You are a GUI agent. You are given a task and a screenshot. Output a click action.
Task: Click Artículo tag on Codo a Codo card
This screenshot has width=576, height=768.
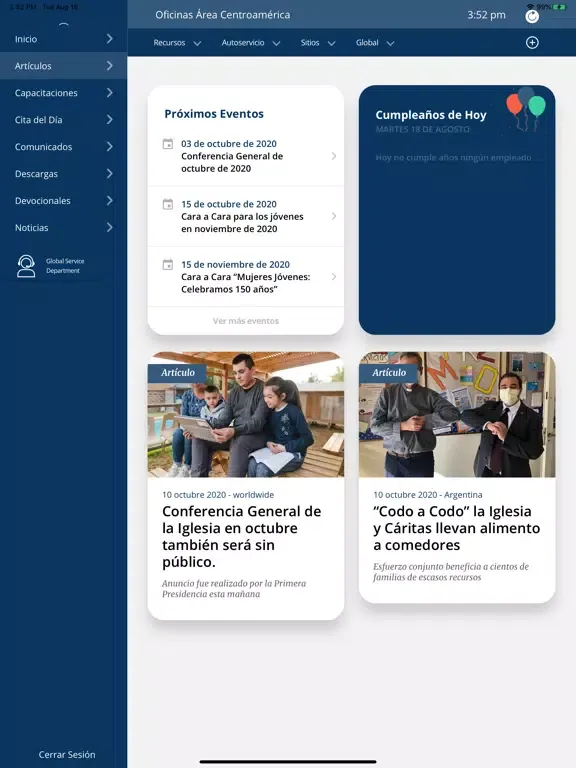click(389, 373)
